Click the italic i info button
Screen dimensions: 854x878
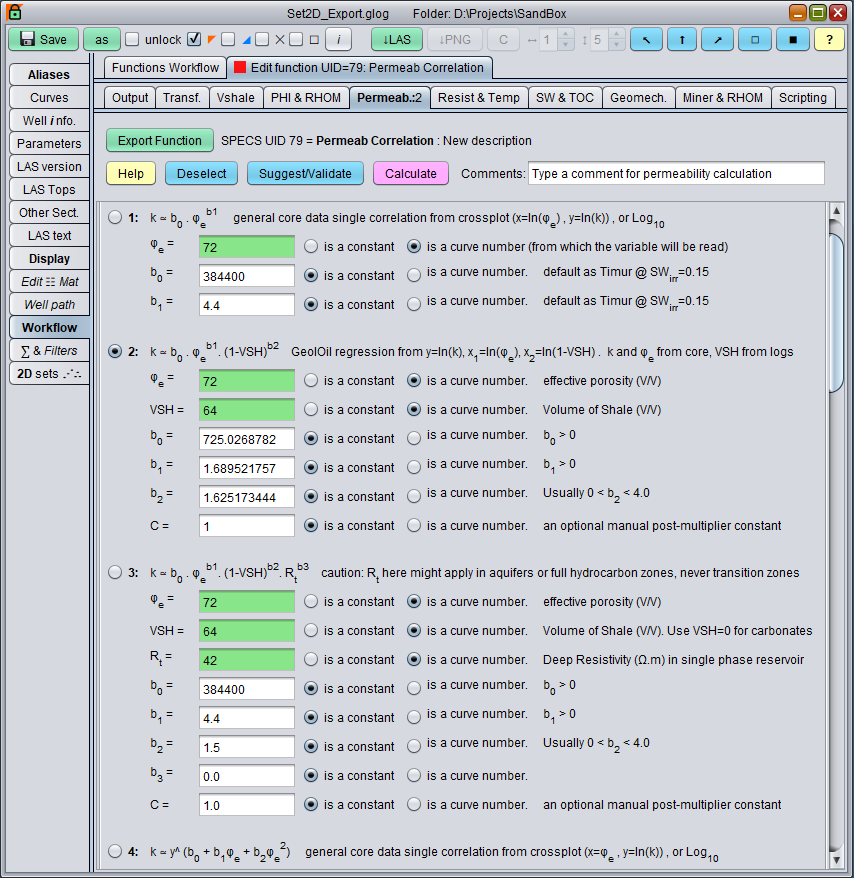point(338,39)
